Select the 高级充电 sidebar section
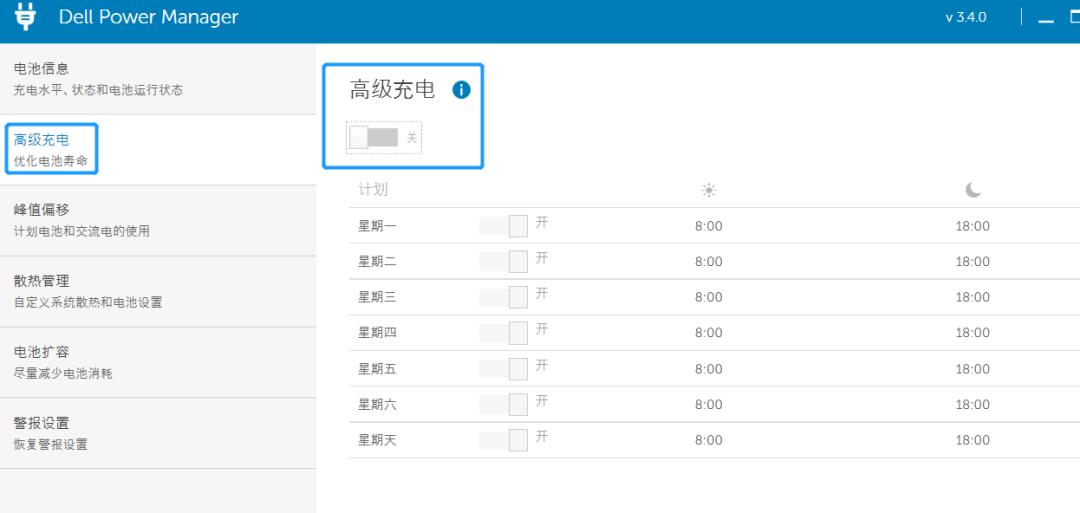 coord(158,149)
